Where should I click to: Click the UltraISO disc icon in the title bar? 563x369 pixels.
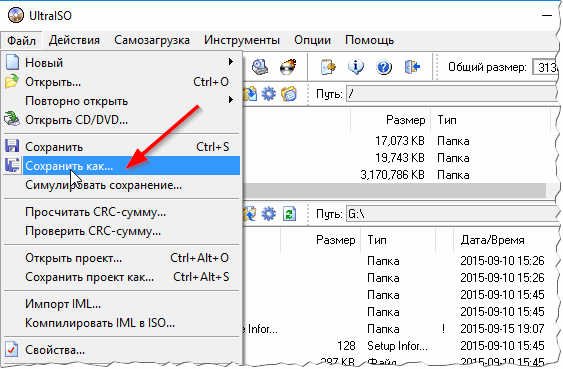16,15
